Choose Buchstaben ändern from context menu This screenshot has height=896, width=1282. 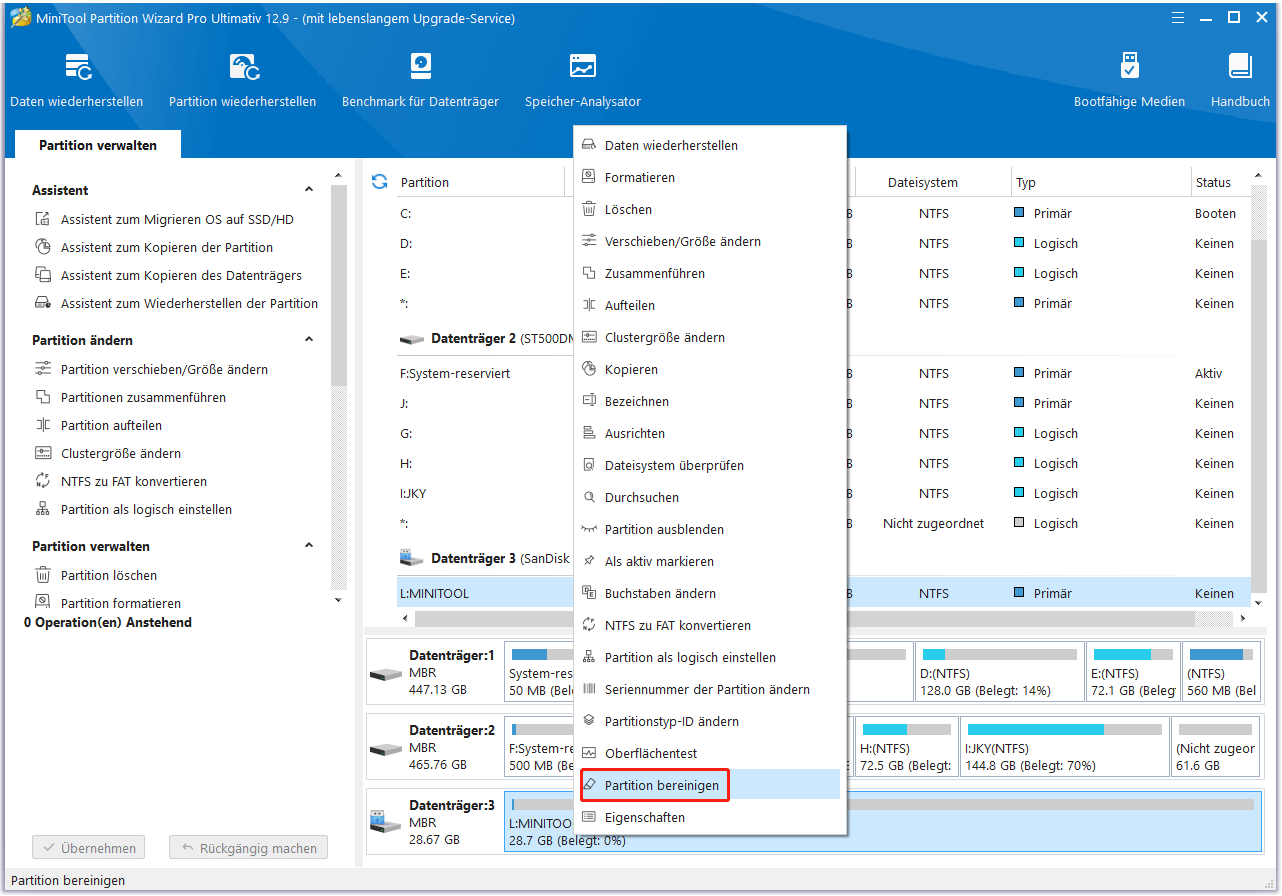(710, 593)
